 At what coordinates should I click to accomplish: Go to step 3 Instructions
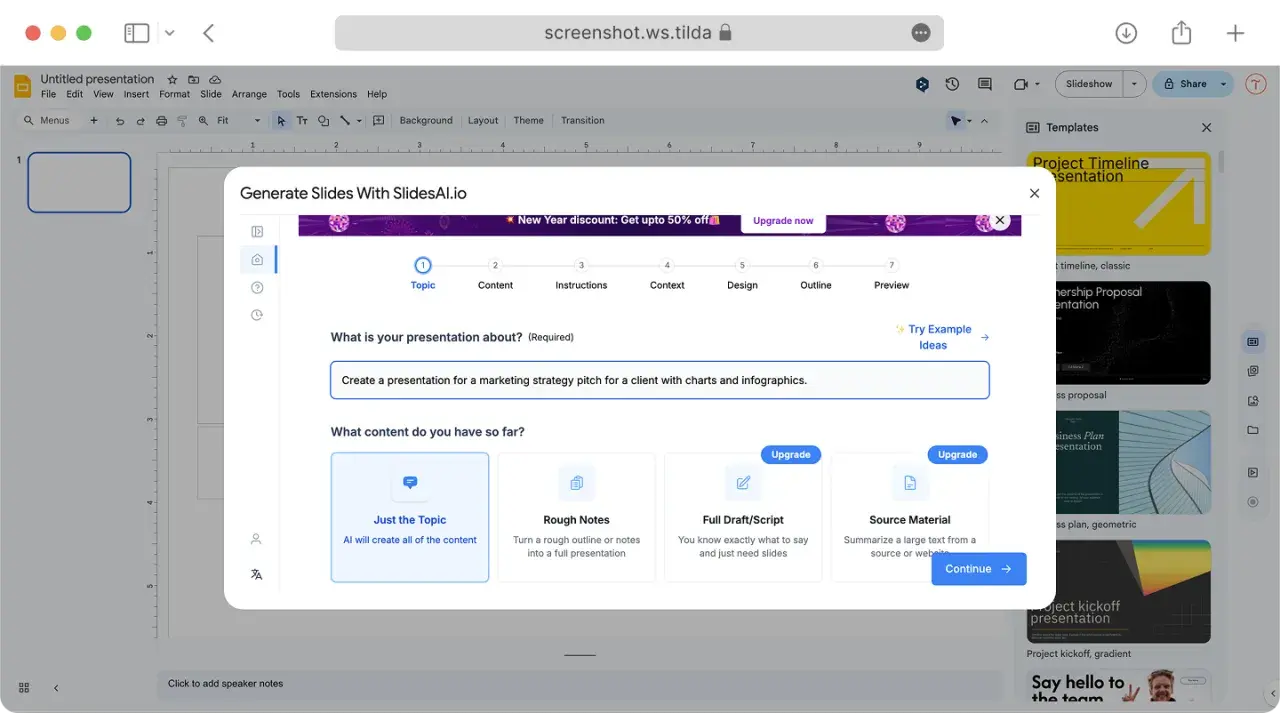click(581, 274)
